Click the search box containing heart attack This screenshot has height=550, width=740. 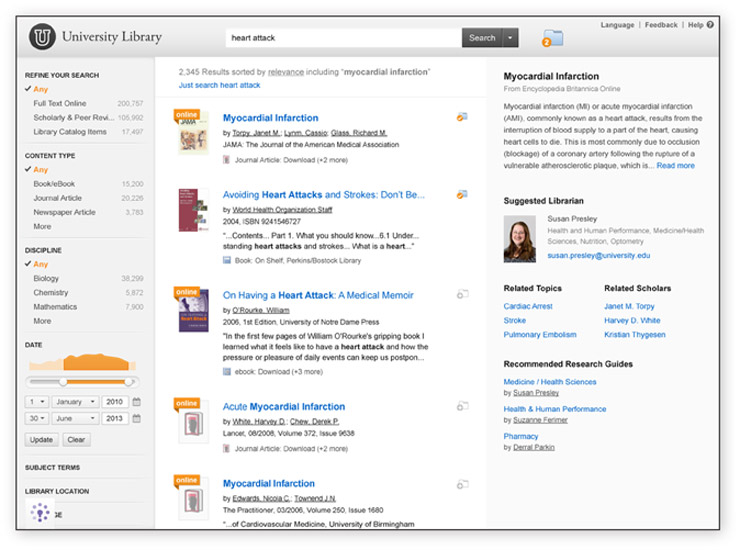pos(344,38)
